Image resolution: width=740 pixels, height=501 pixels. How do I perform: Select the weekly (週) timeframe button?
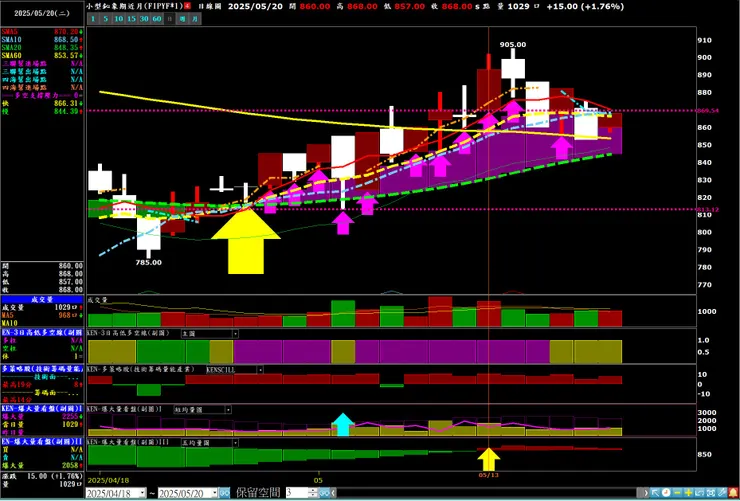click(182, 19)
